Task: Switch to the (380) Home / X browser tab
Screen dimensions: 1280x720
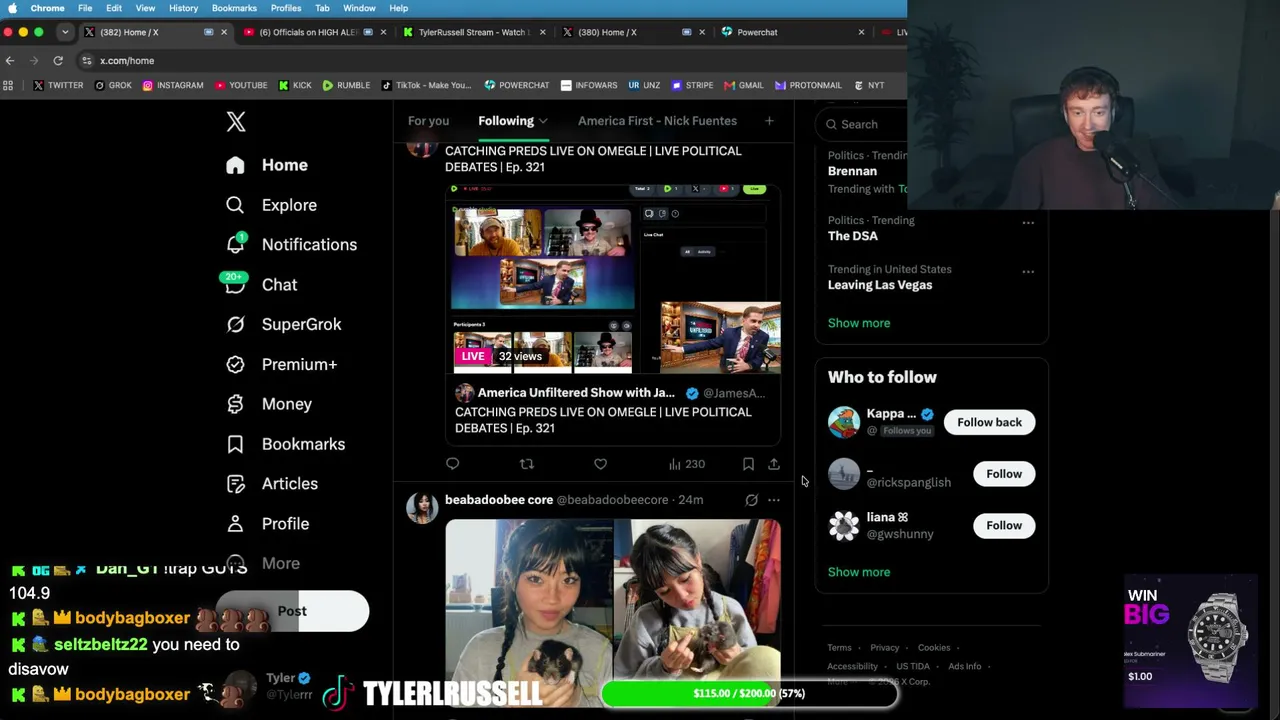Action: [633, 32]
